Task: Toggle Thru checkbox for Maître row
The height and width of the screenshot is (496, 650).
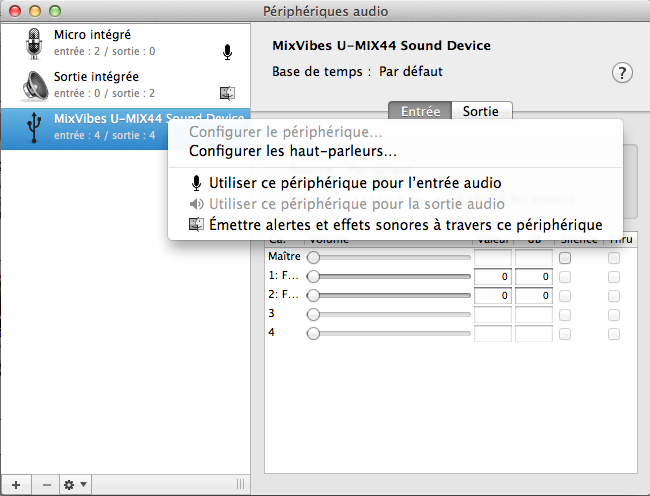Action: tap(614, 258)
